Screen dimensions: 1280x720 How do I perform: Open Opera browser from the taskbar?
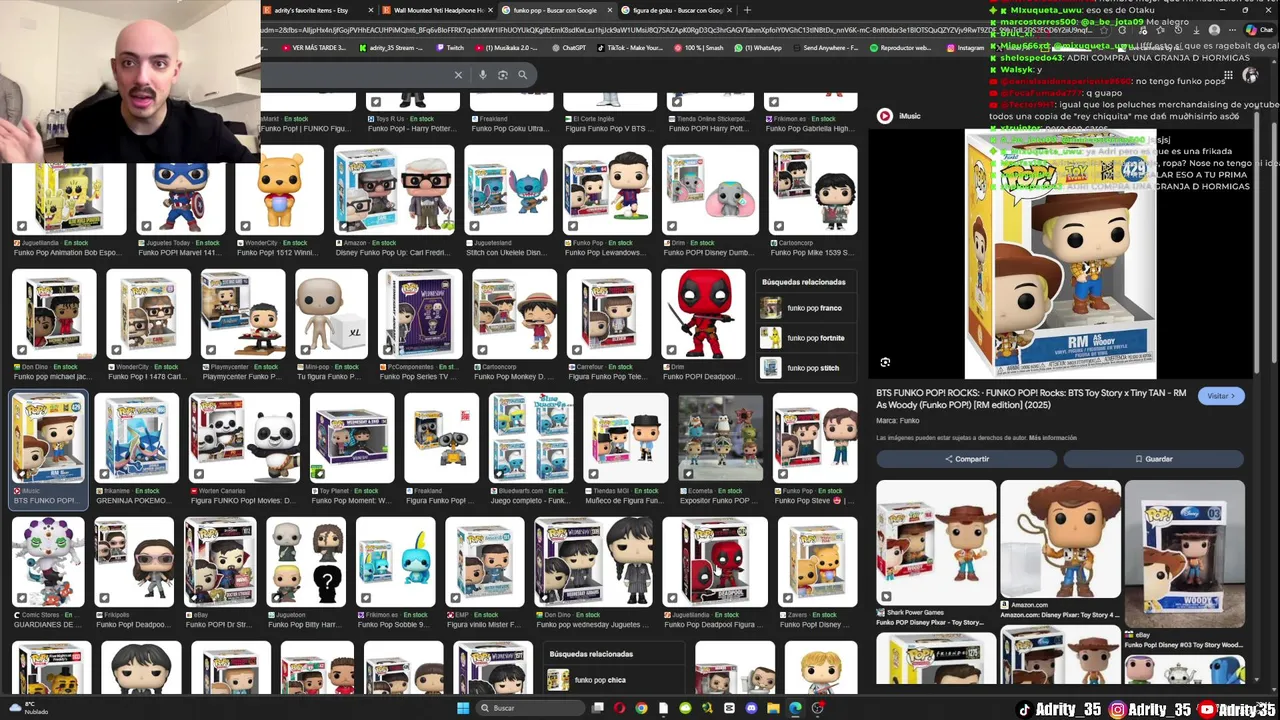(619, 708)
